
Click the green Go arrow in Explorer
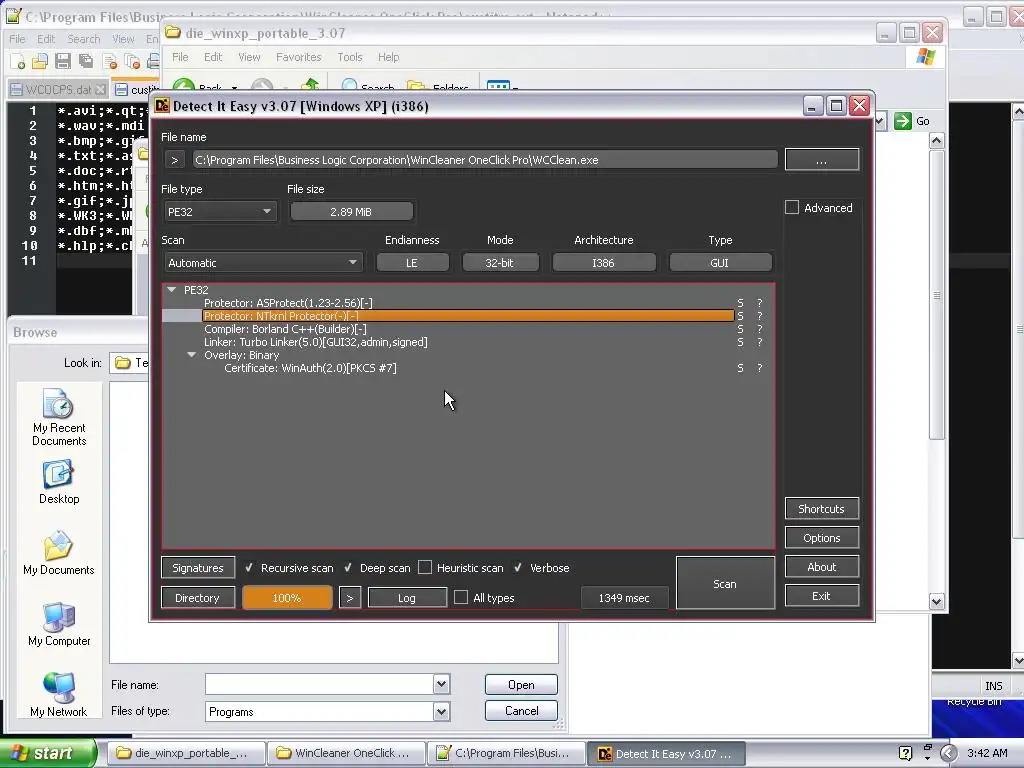(x=903, y=121)
